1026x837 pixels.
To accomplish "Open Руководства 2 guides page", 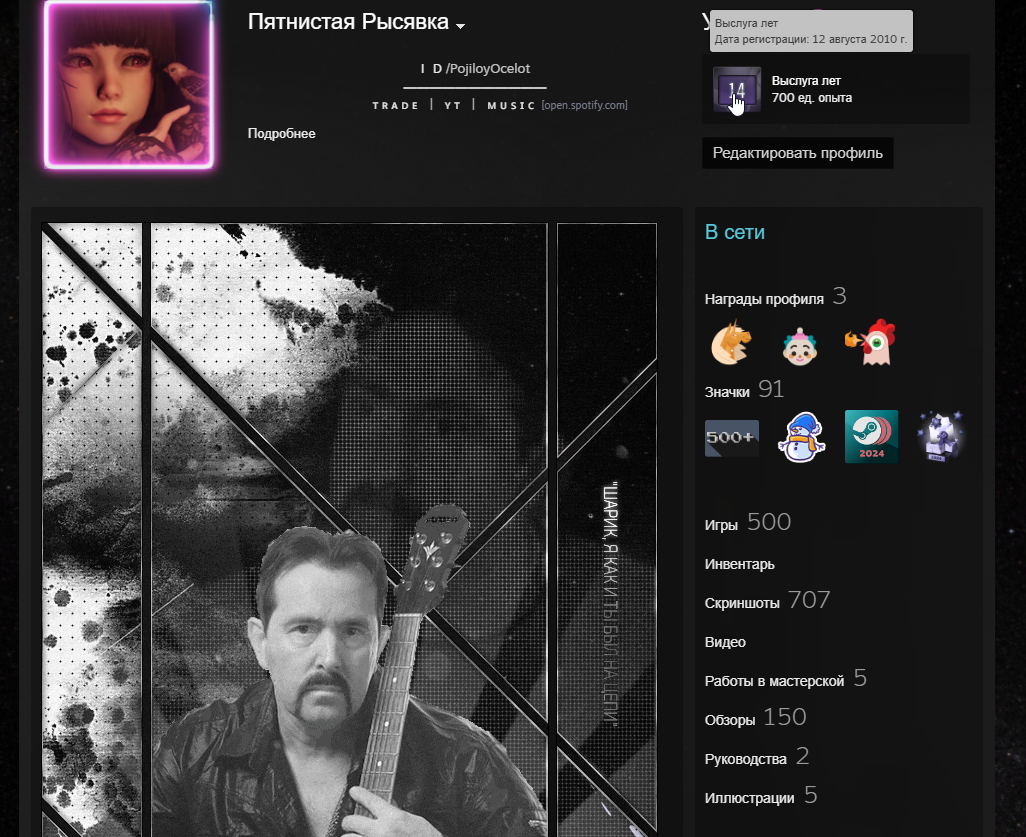I will 757,757.
